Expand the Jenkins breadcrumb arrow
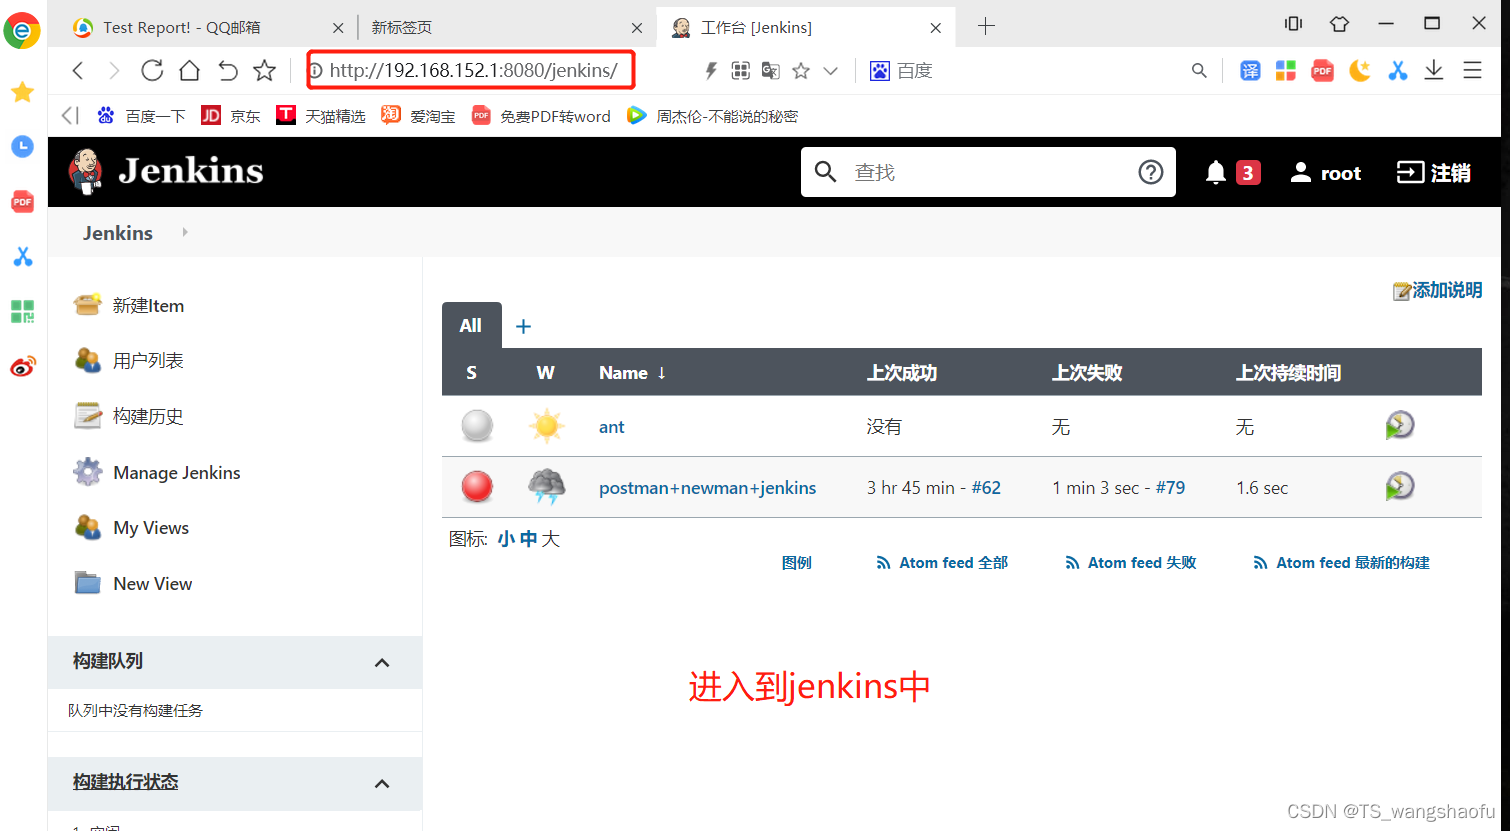Viewport: 1510px width, 831px height. [185, 232]
